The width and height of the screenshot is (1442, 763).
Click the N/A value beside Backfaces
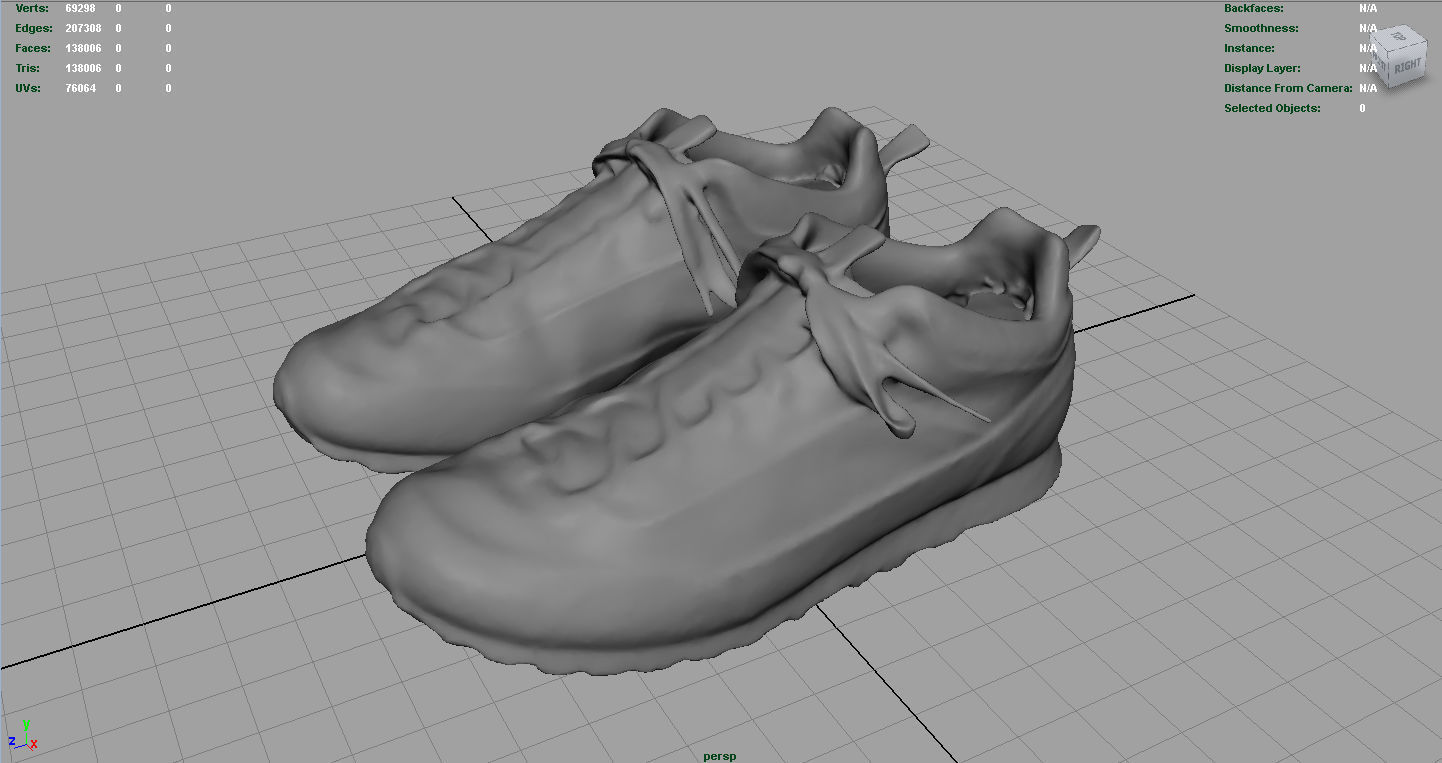pos(1368,8)
